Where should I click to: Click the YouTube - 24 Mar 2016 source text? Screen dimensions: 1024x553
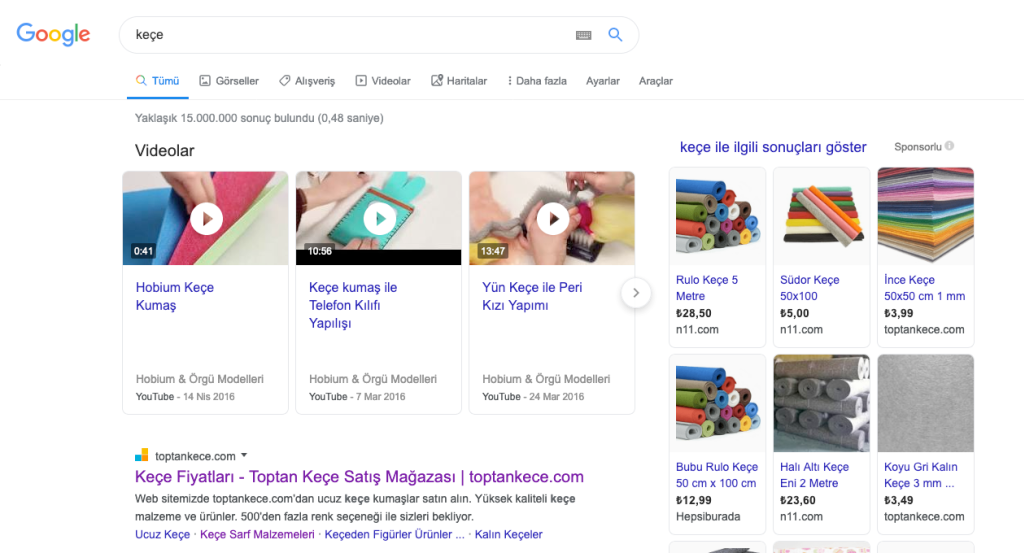pos(533,396)
